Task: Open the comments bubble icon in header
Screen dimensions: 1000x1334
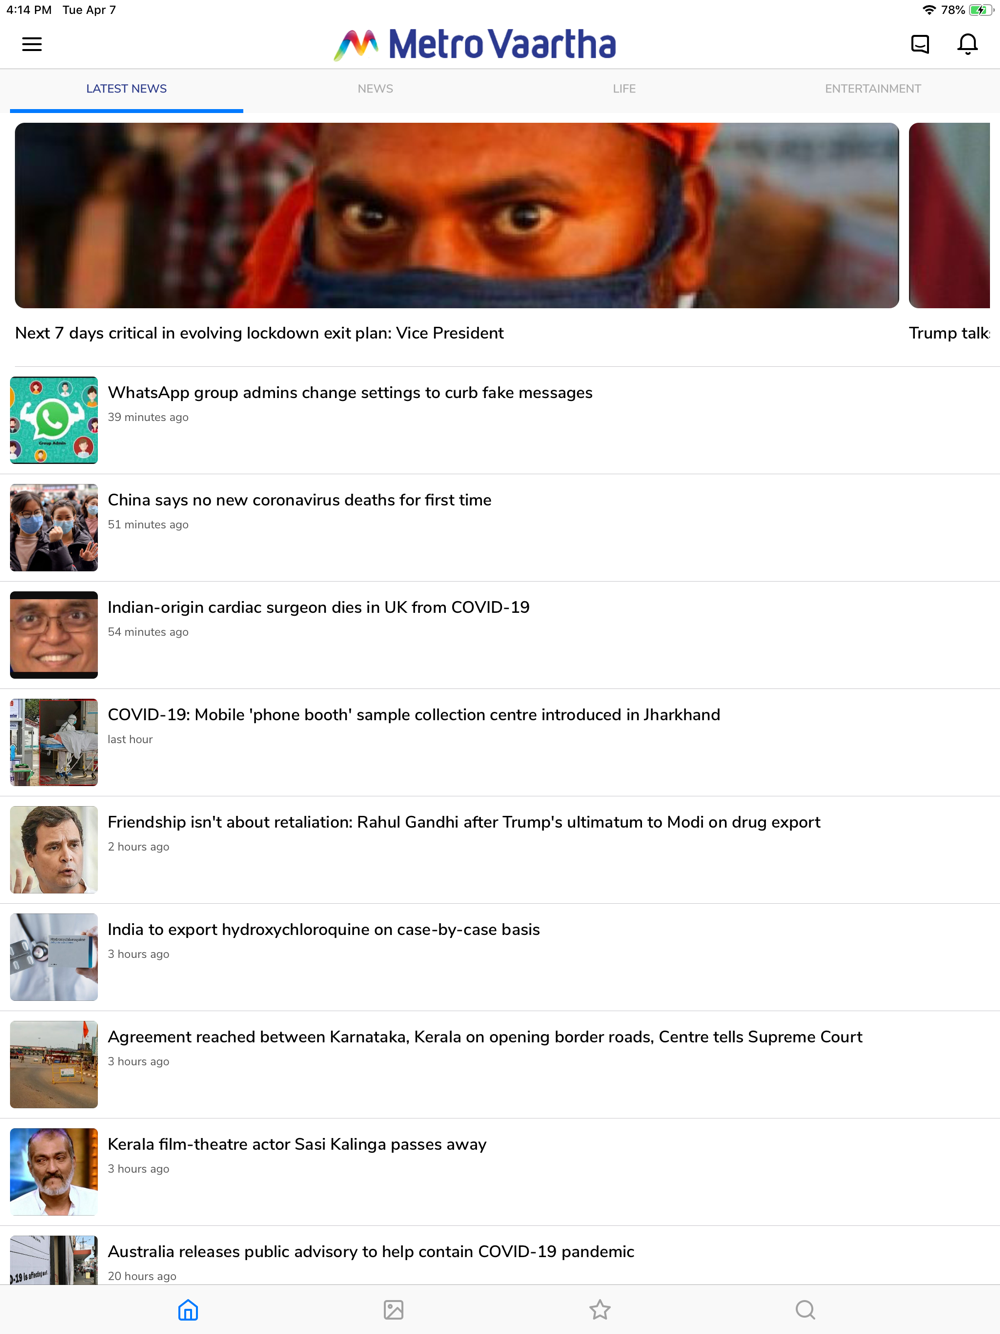Action: 920,44
